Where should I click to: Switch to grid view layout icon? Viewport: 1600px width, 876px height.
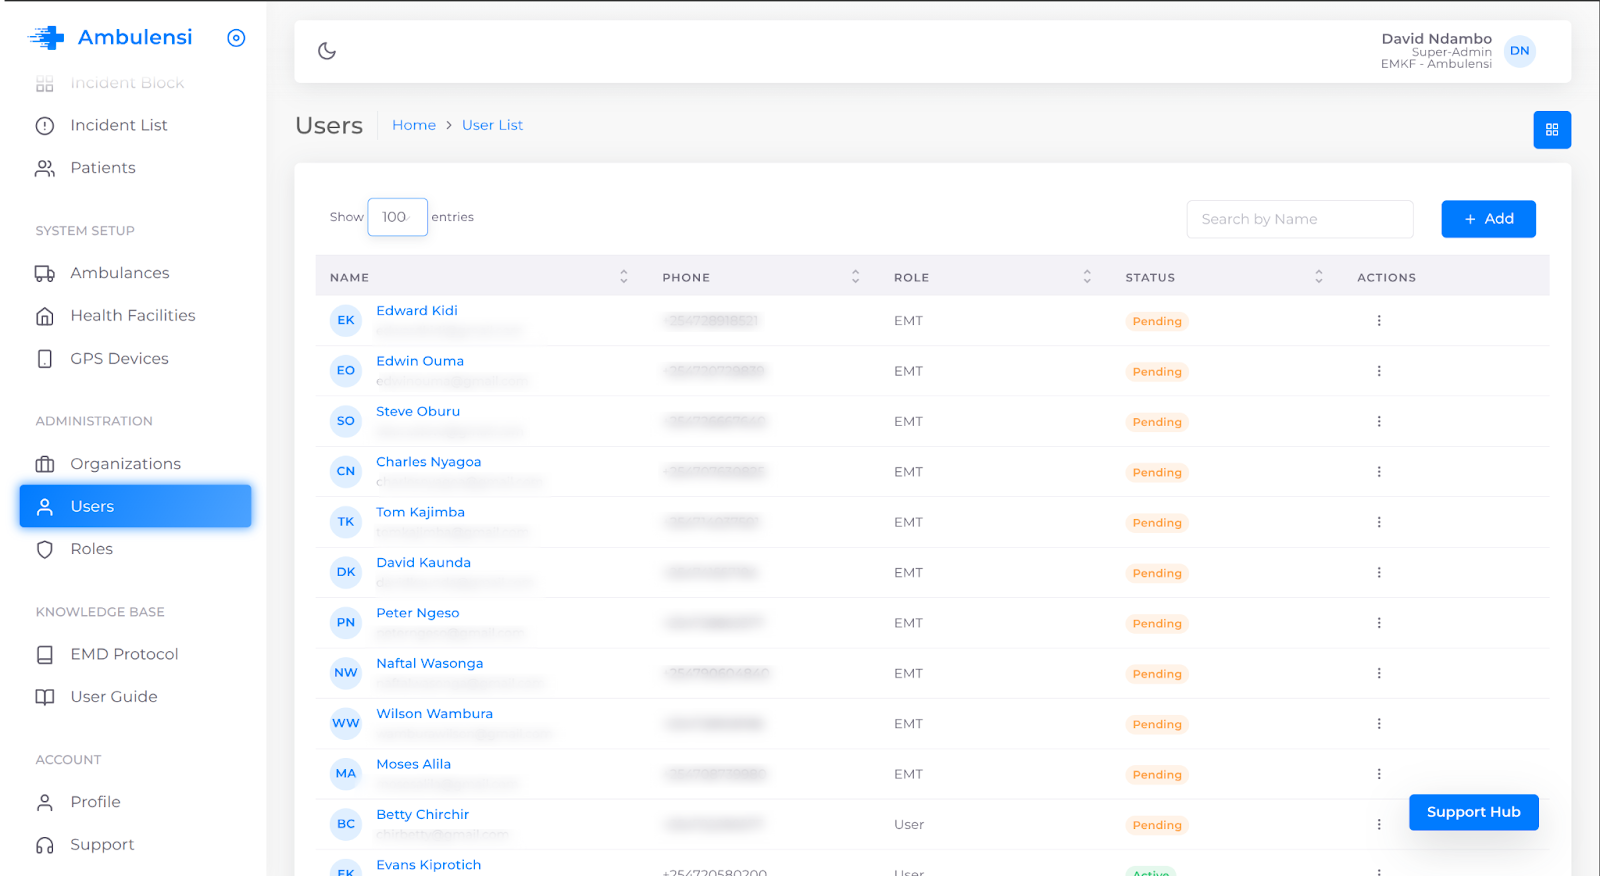pyautogui.click(x=1552, y=130)
